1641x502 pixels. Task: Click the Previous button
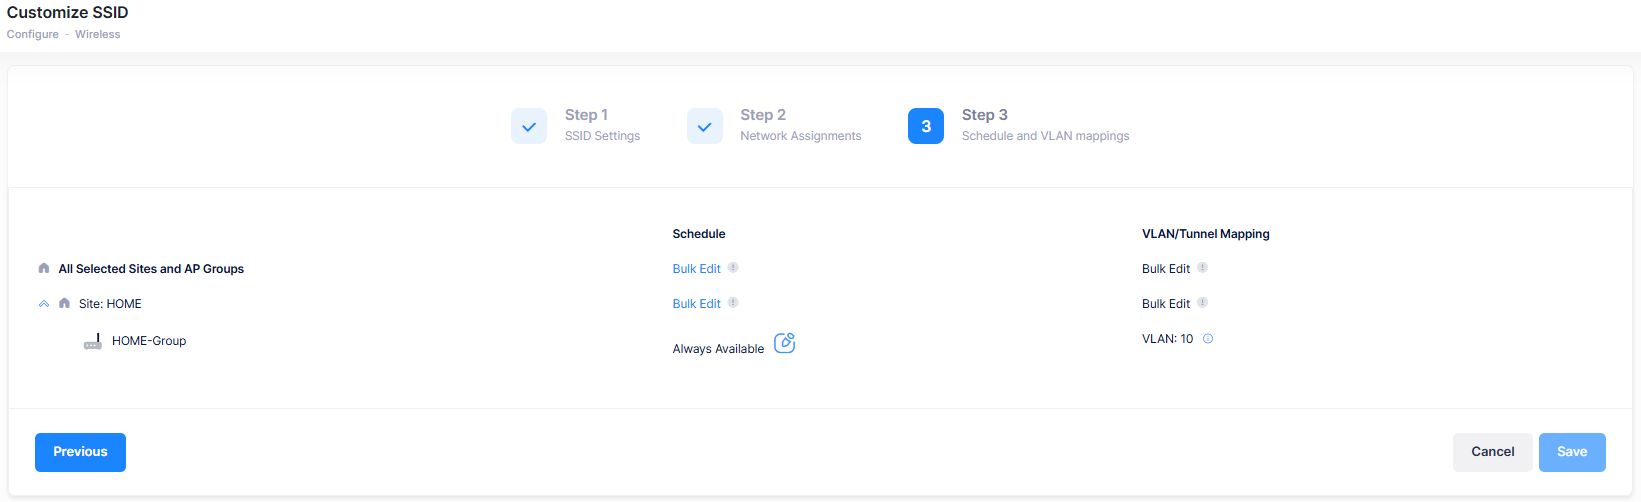80,452
